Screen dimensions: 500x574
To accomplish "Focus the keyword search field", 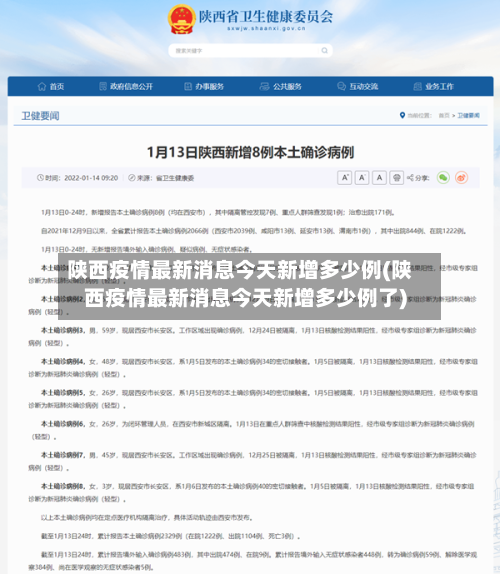I will pyautogui.click(x=250, y=51).
